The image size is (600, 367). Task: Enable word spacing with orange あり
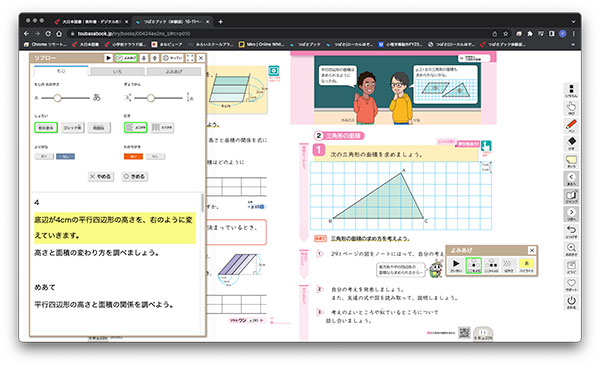tap(134, 156)
